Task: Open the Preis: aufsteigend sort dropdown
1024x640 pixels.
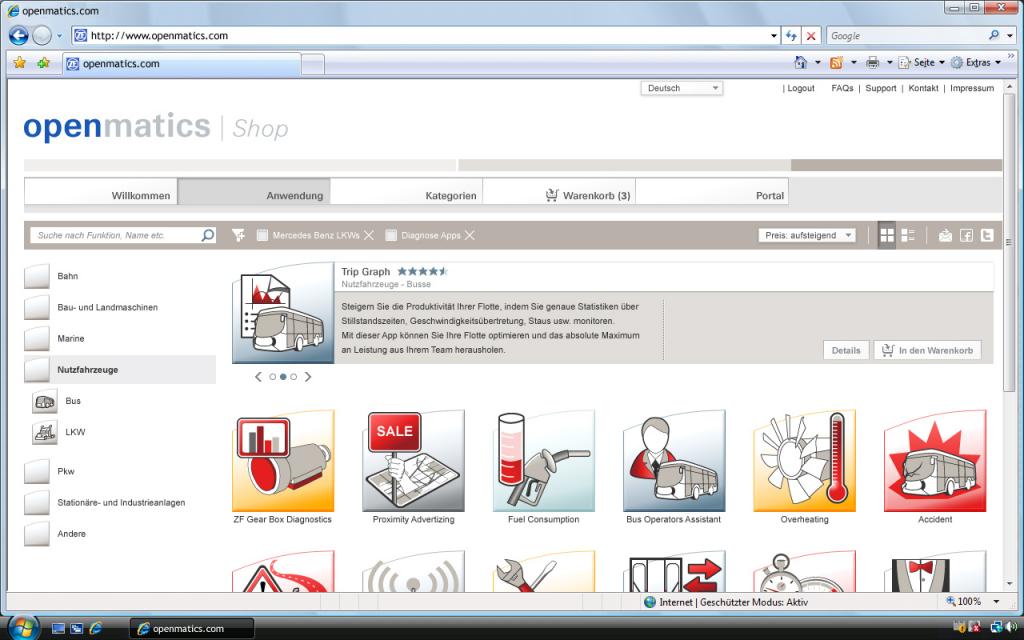Action: click(x=807, y=235)
